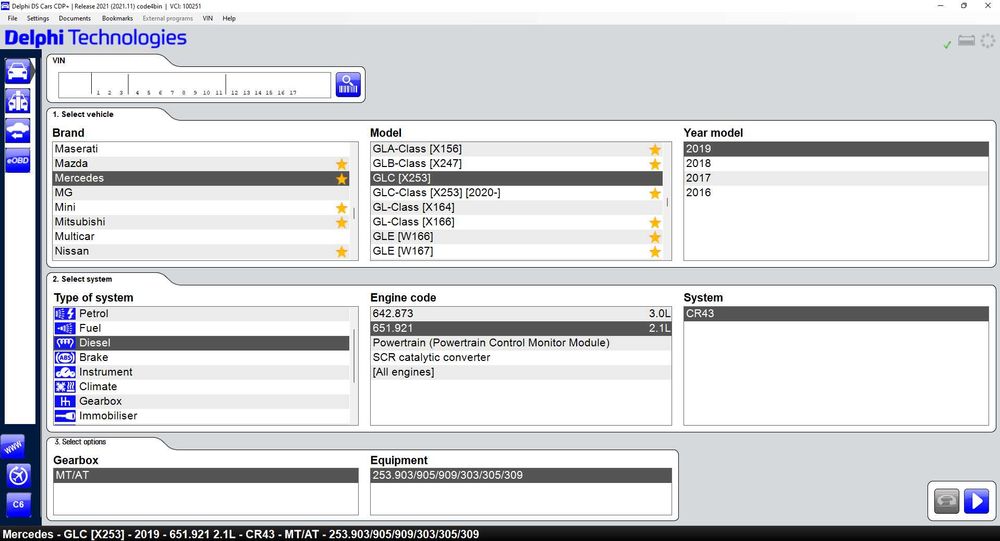Toggle favorite star for Mercedes brand
The height and width of the screenshot is (541, 1000).
point(342,179)
